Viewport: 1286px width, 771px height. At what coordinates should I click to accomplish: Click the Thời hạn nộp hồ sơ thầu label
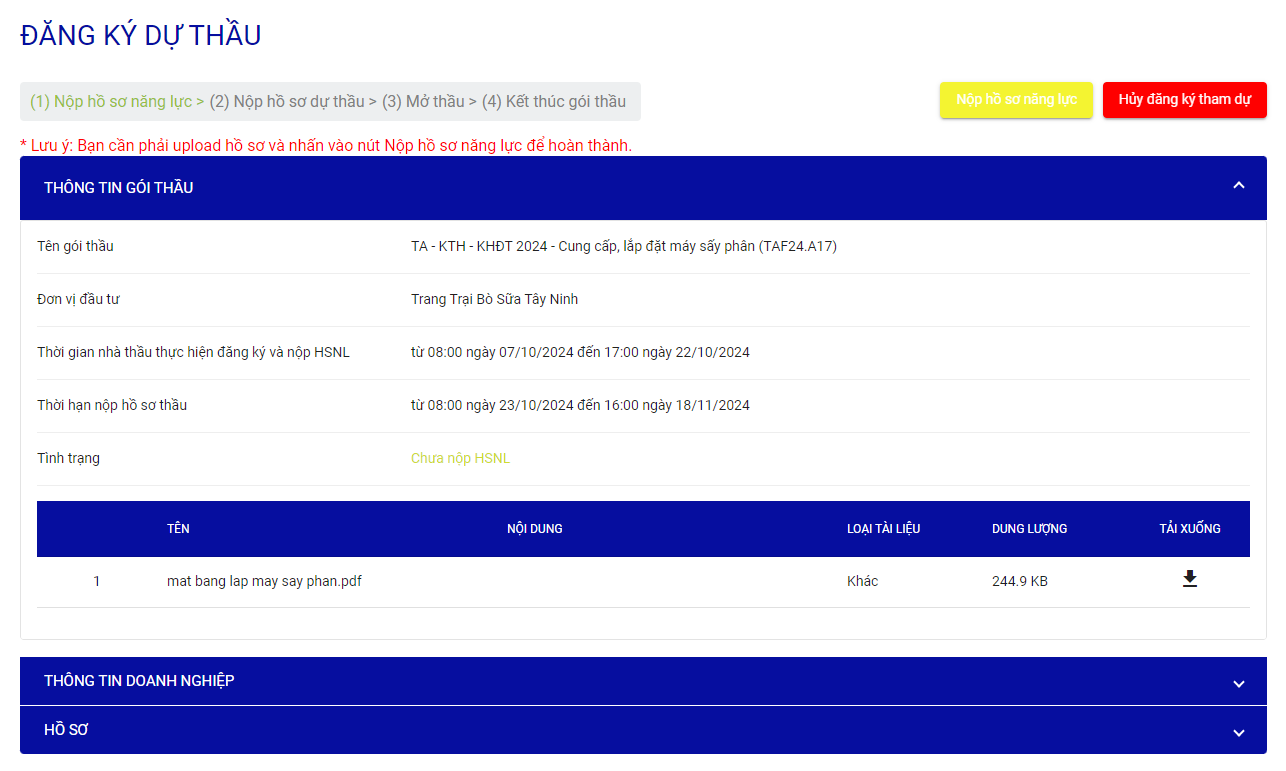(x=112, y=405)
